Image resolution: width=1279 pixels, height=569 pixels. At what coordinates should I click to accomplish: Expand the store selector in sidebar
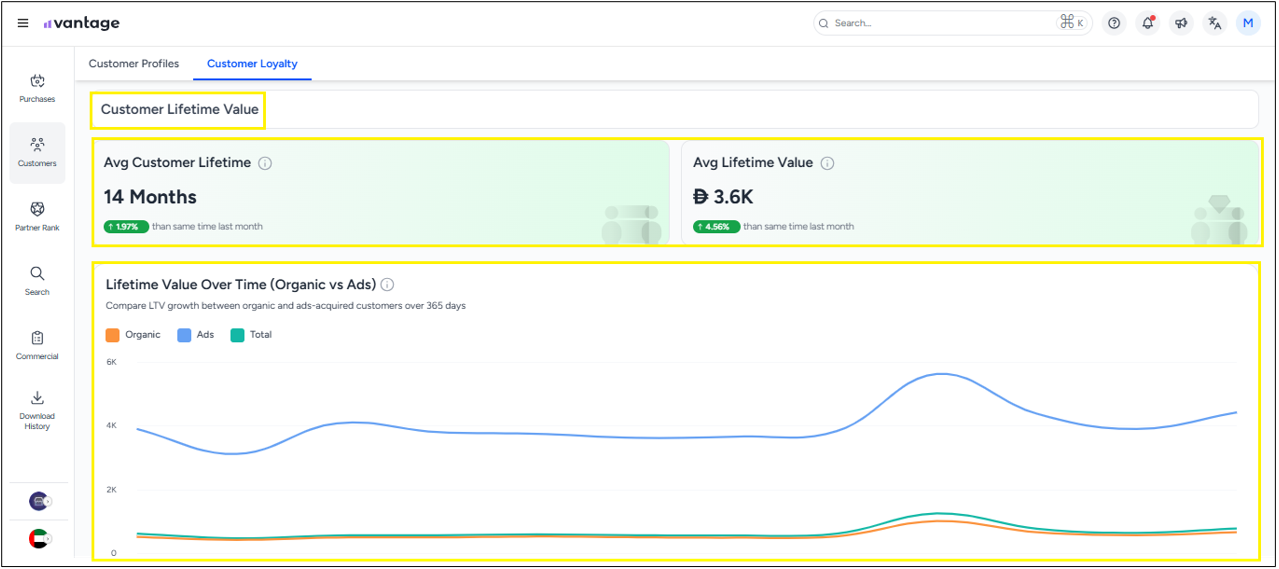[40, 501]
